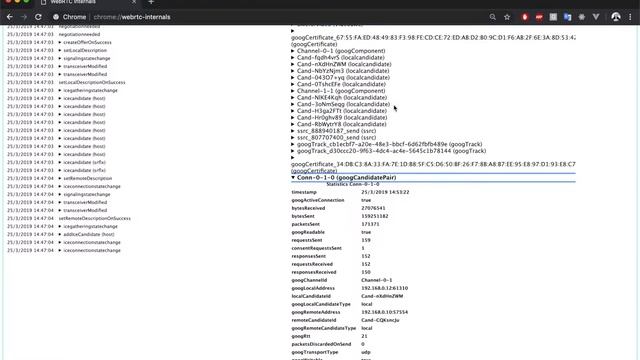The width and height of the screenshot is (640, 360).
Task: Click the chrome://webrtc-internals address bar
Action: tap(131, 17)
